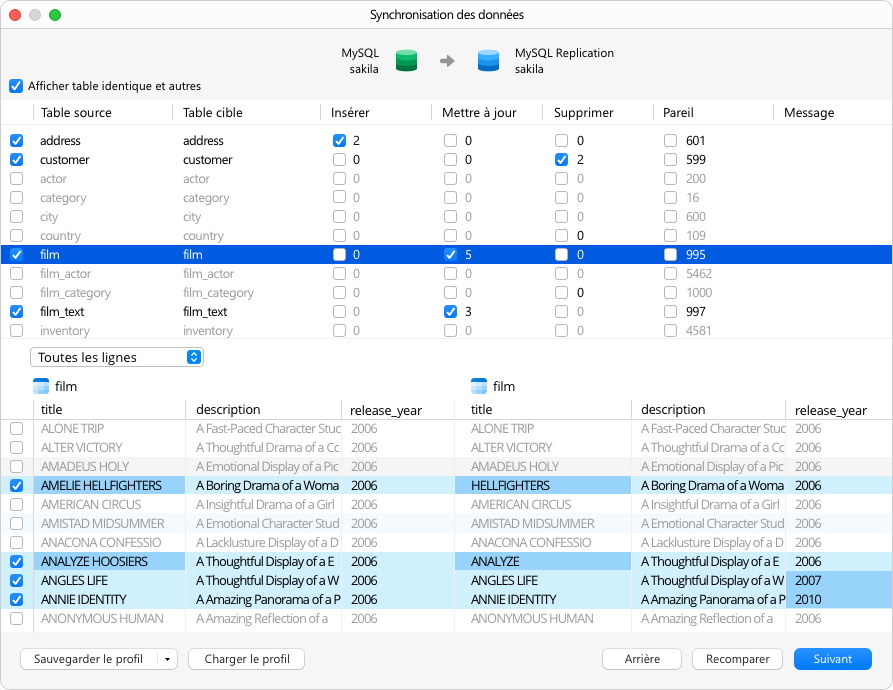The width and height of the screenshot is (893, 690).
Task: Check the ALONE TRIP row checkbox
Action: coord(17,429)
